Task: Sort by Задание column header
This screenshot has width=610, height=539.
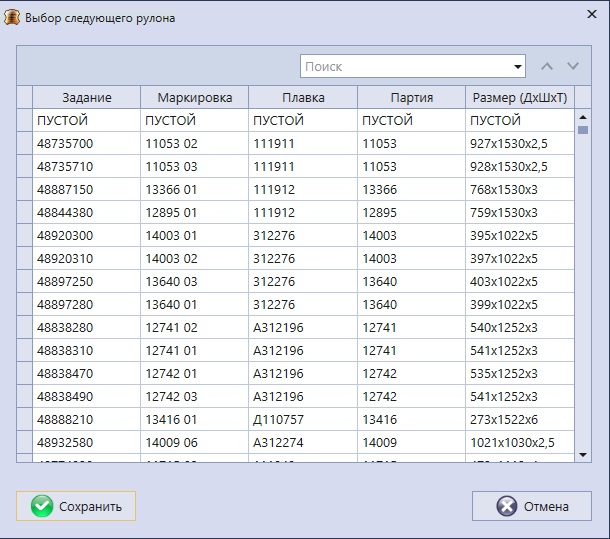Action: pyautogui.click(x=87, y=97)
